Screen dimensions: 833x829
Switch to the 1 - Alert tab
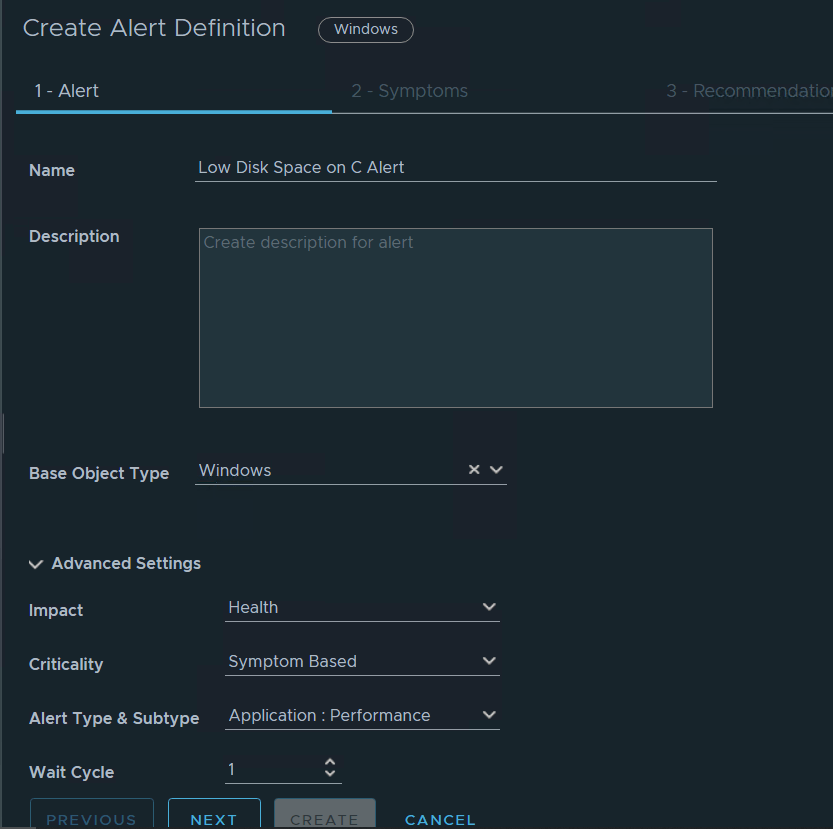point(67,91)
